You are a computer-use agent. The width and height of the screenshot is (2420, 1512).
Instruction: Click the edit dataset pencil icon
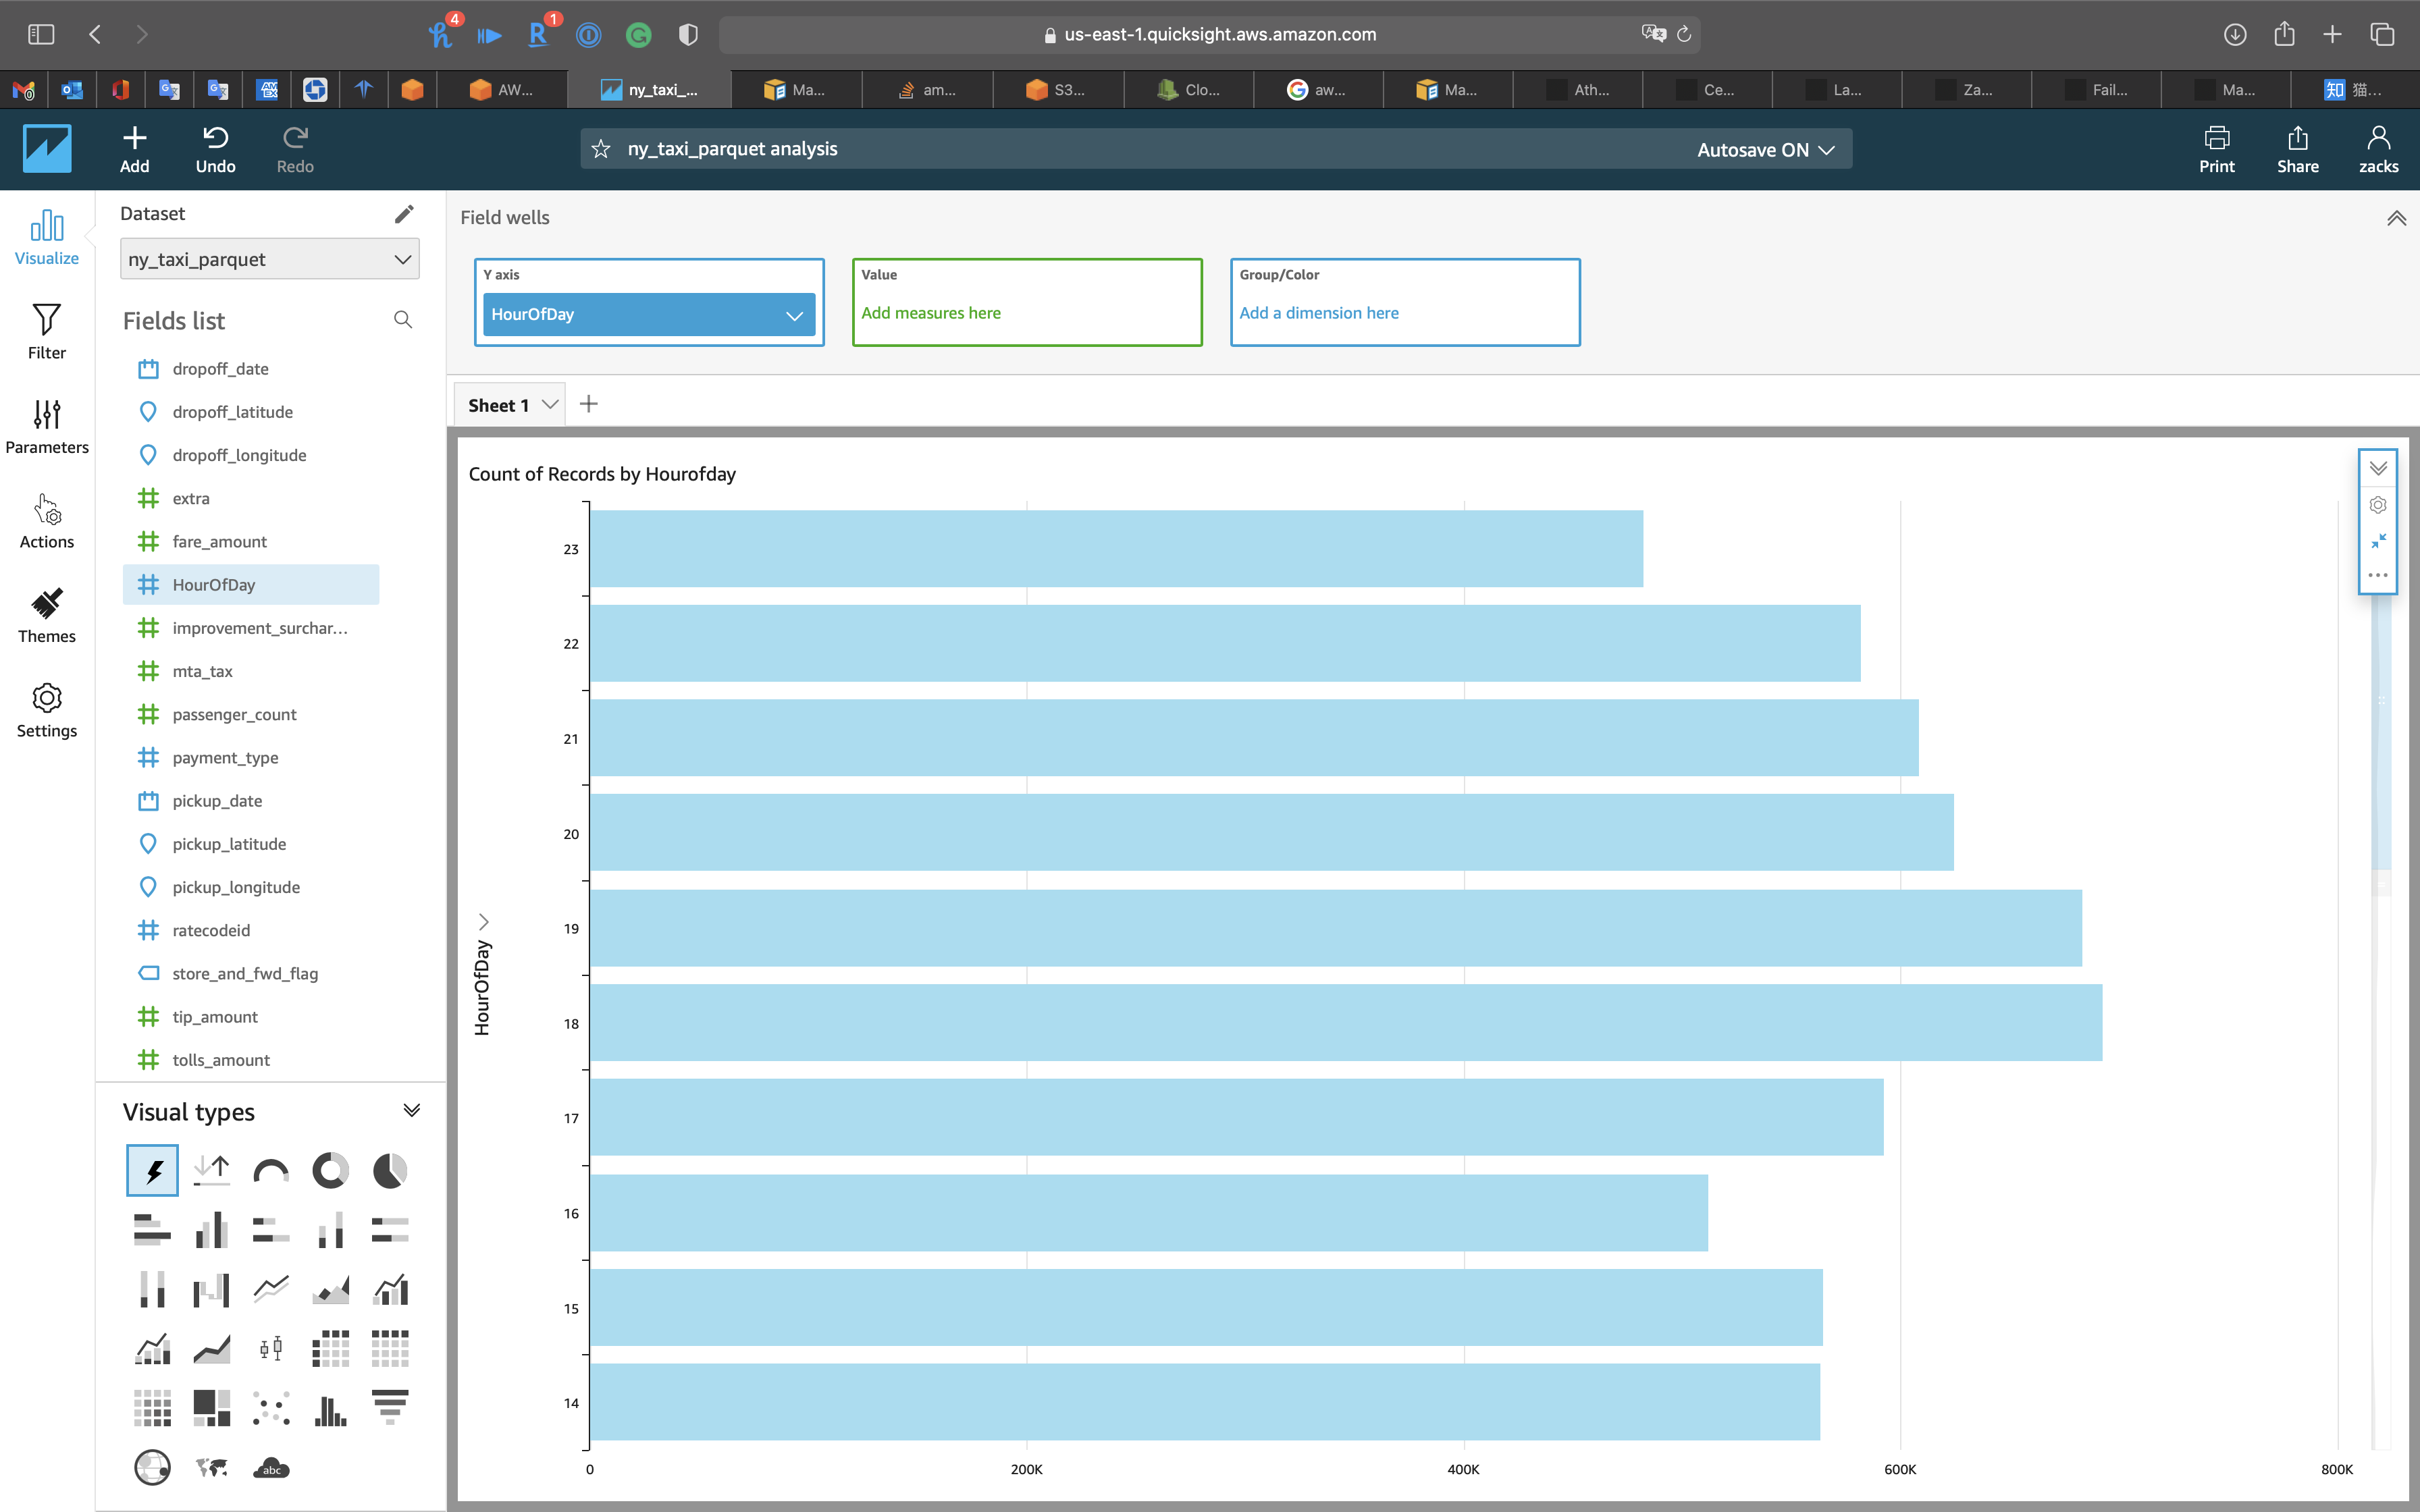(x=404, y=214)
